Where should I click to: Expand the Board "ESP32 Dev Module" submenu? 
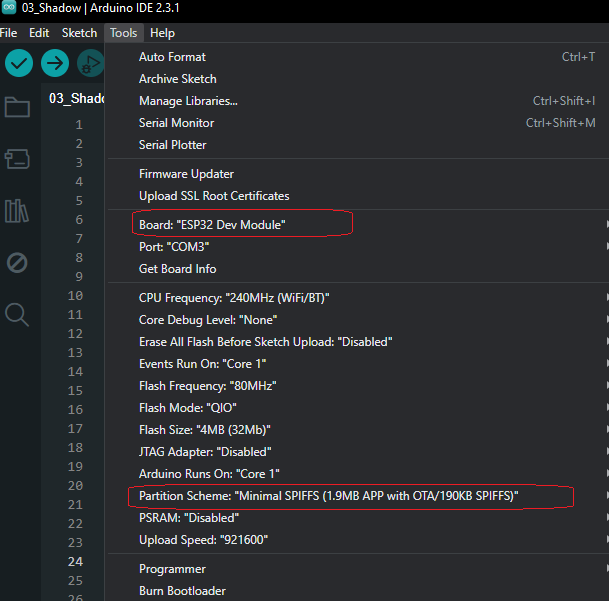358,225
